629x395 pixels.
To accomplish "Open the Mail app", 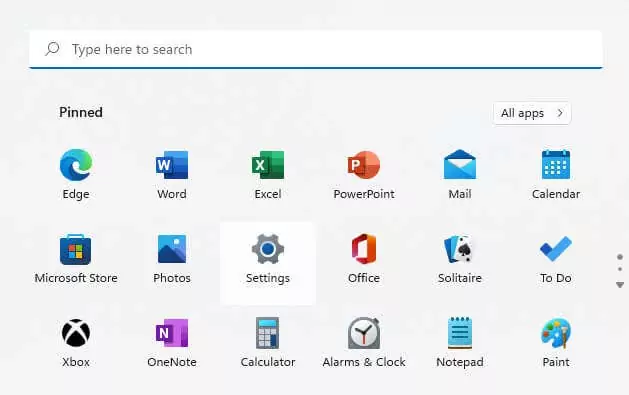I will [460, 174].
